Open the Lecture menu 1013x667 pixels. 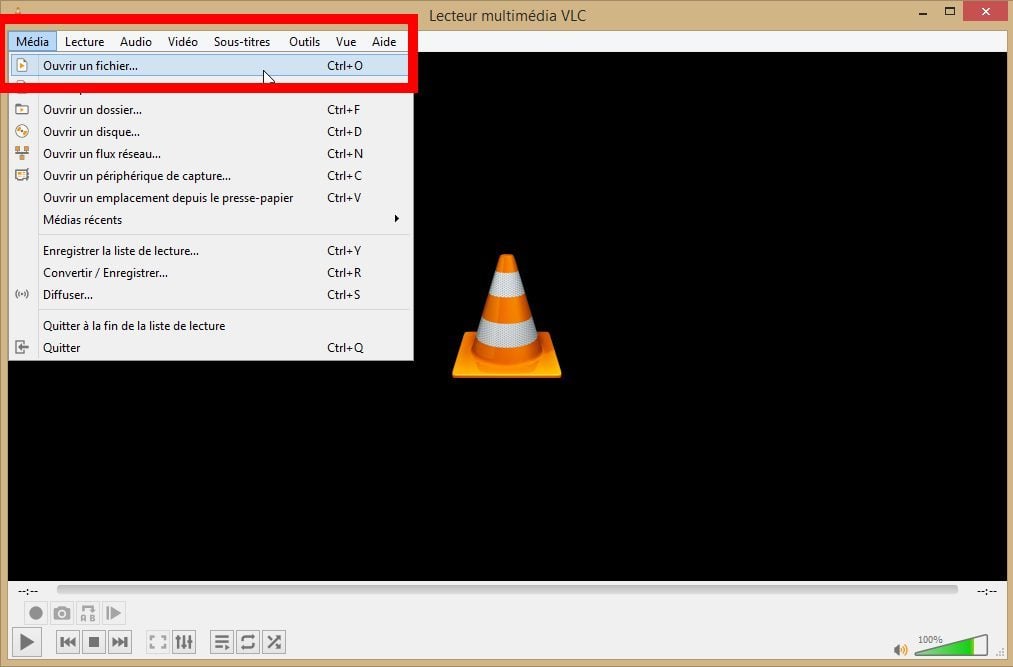coord(85,41)
